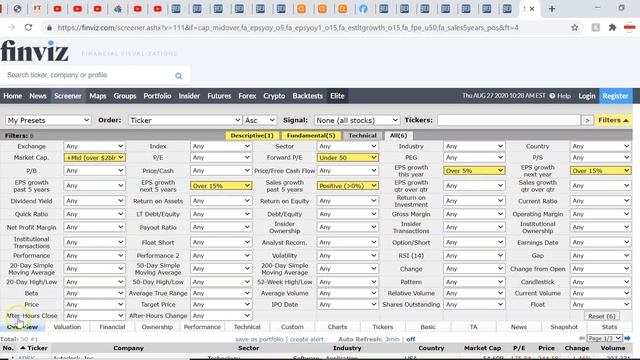
Task: Click the Tickers input box
Action: pos(509,120)
